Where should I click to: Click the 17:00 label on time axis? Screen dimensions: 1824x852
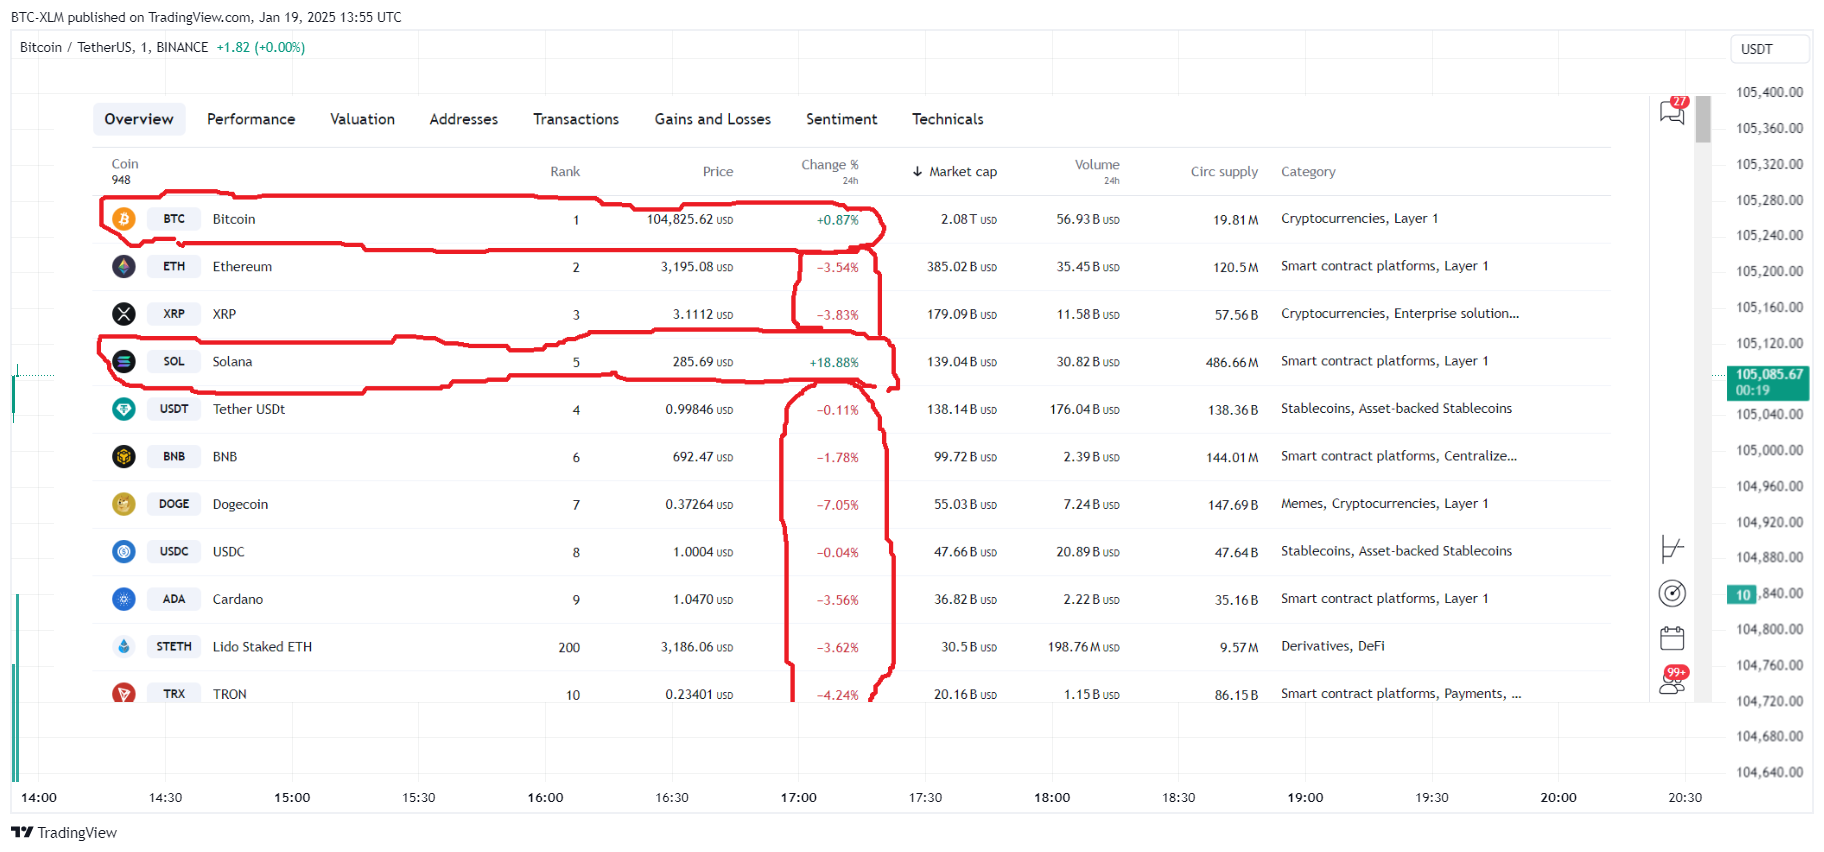(x=799, y=798)
